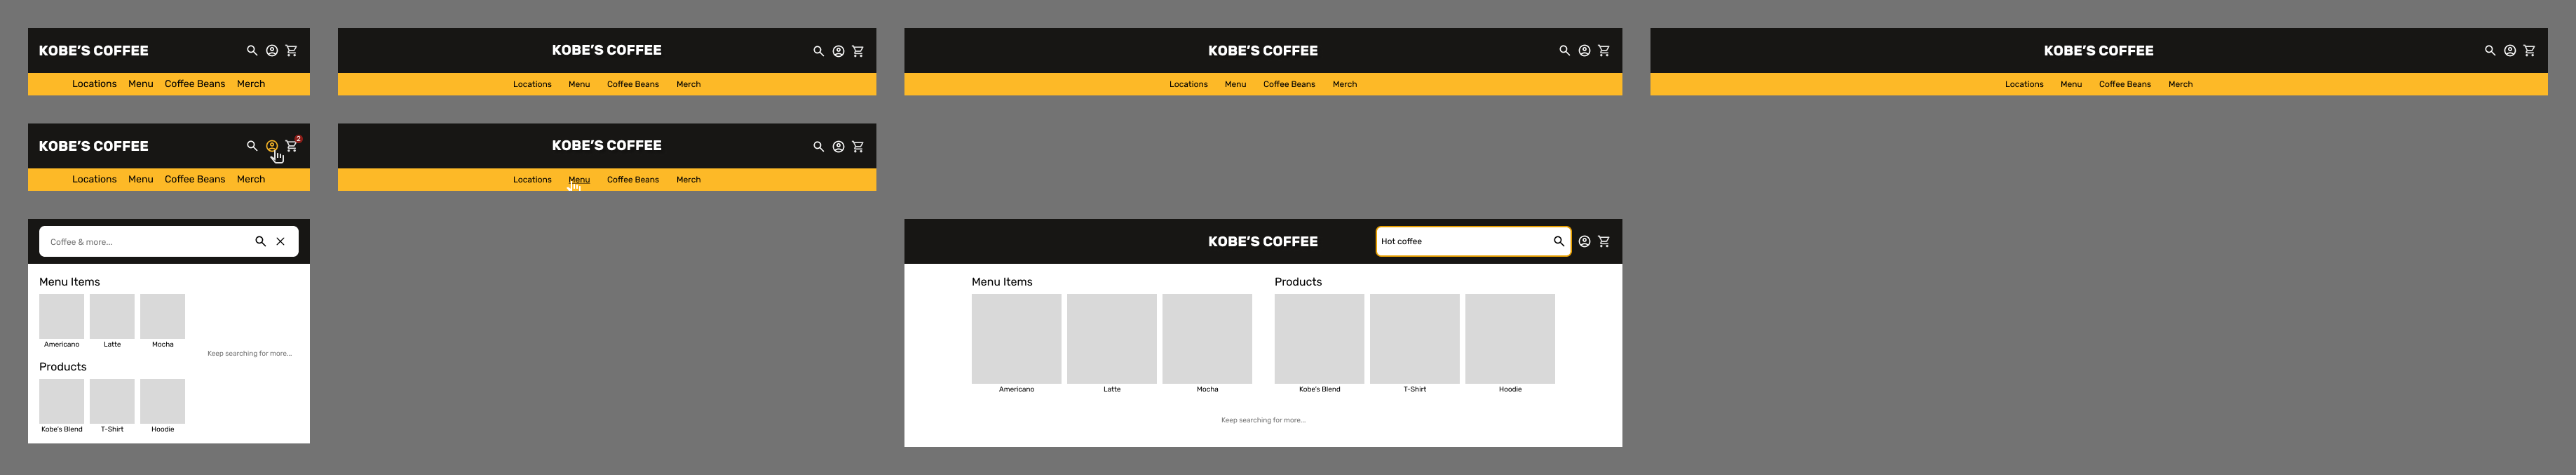Click 'Menu Items' heading in mobile search panel

[69, 282]
